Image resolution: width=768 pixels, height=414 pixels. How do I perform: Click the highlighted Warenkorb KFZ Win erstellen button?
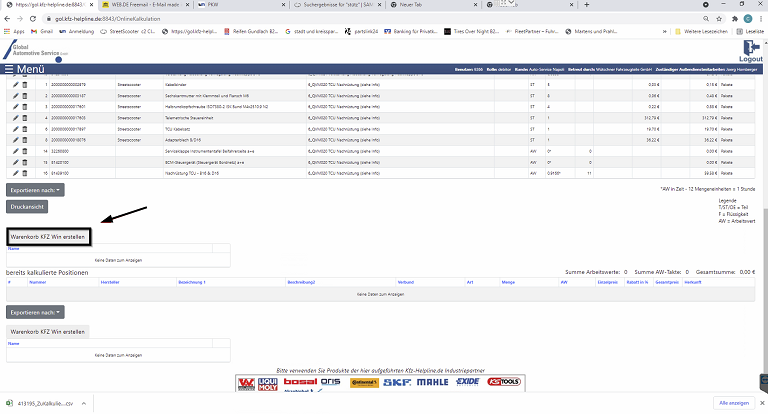click(48, 237)
